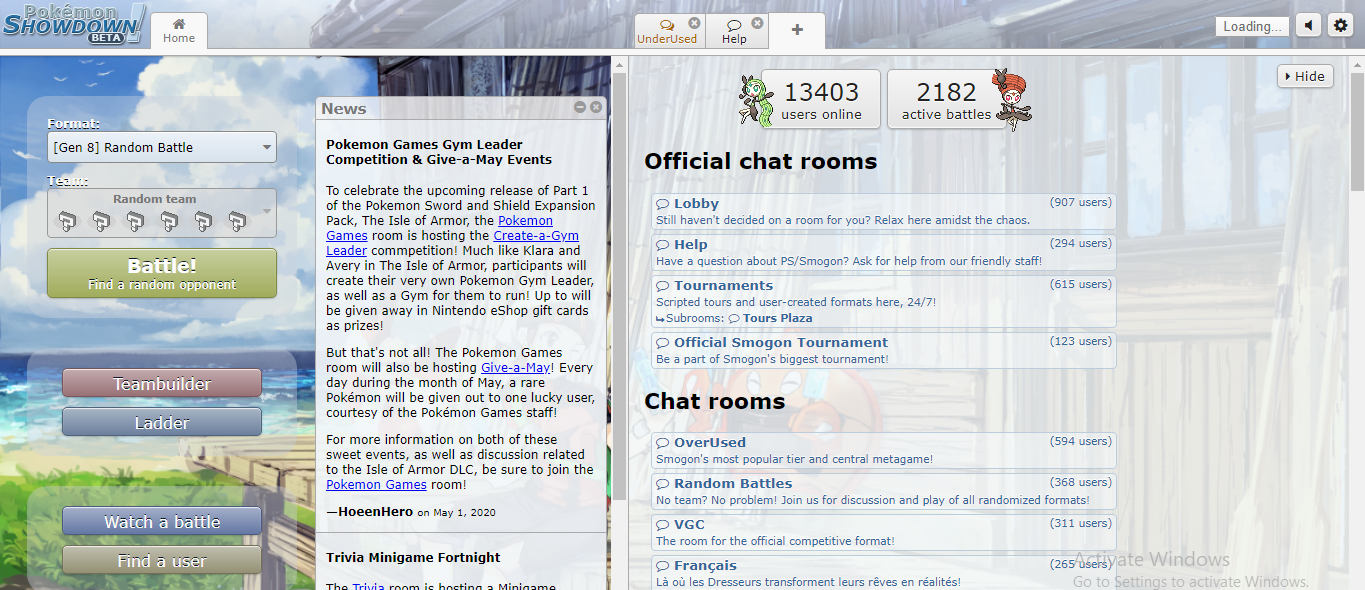
Task: Join the Official Smogon Tournament room
Action: coord(884,350)
